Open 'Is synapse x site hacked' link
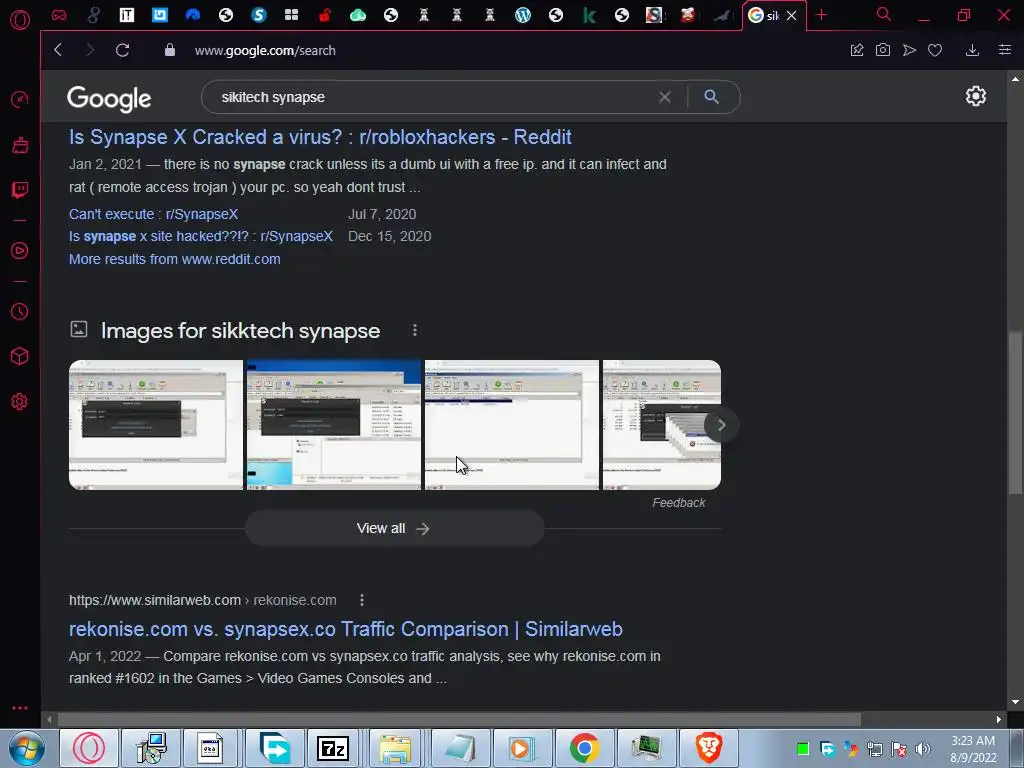1024x768 pixels. click(200, 236)
